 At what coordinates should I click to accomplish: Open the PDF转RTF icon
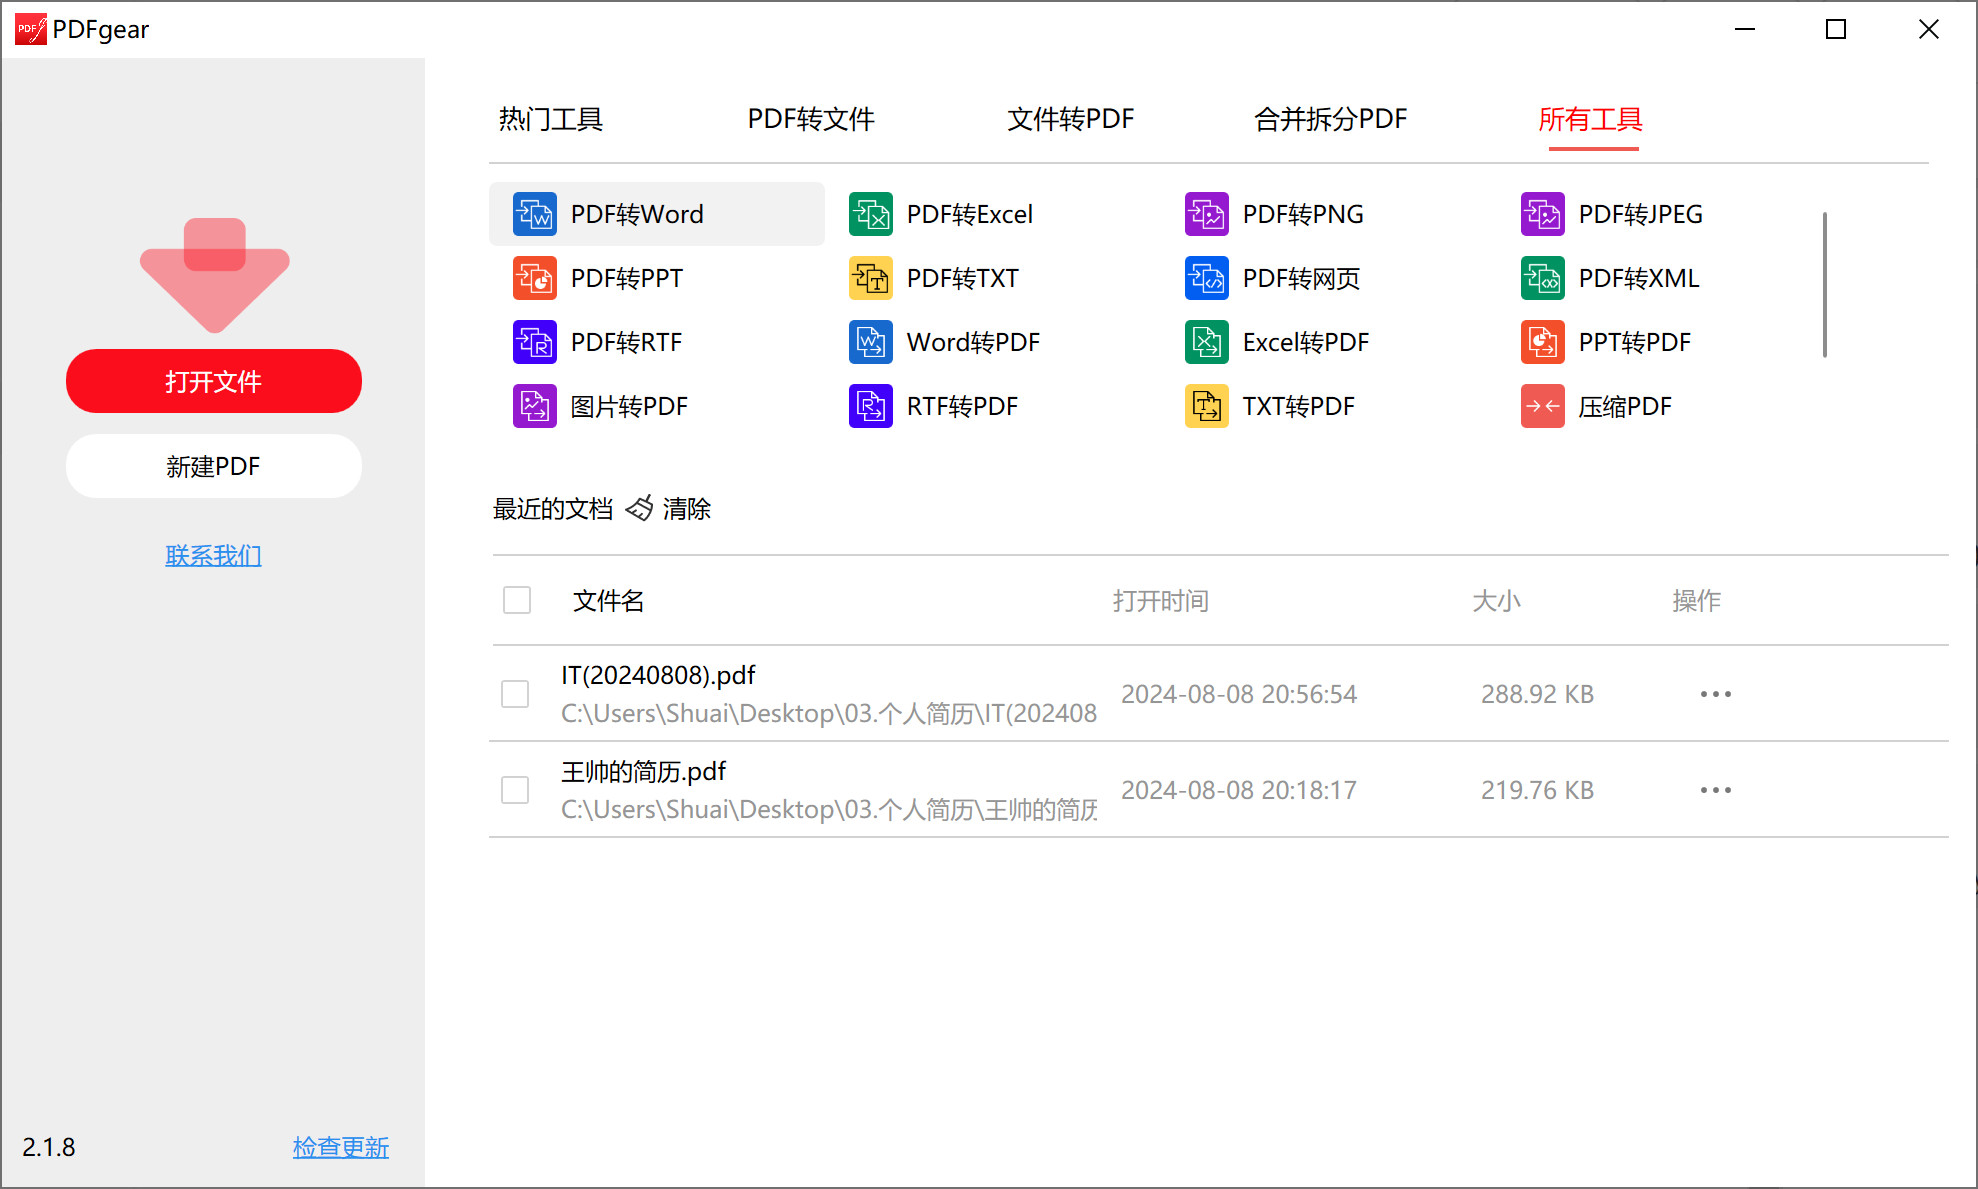[534, 342]
